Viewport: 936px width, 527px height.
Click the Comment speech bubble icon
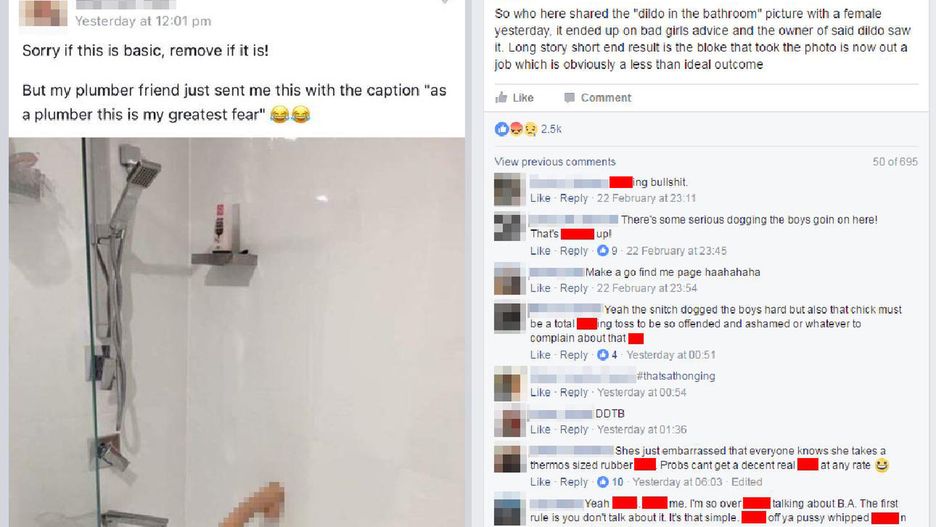point(569,97)
